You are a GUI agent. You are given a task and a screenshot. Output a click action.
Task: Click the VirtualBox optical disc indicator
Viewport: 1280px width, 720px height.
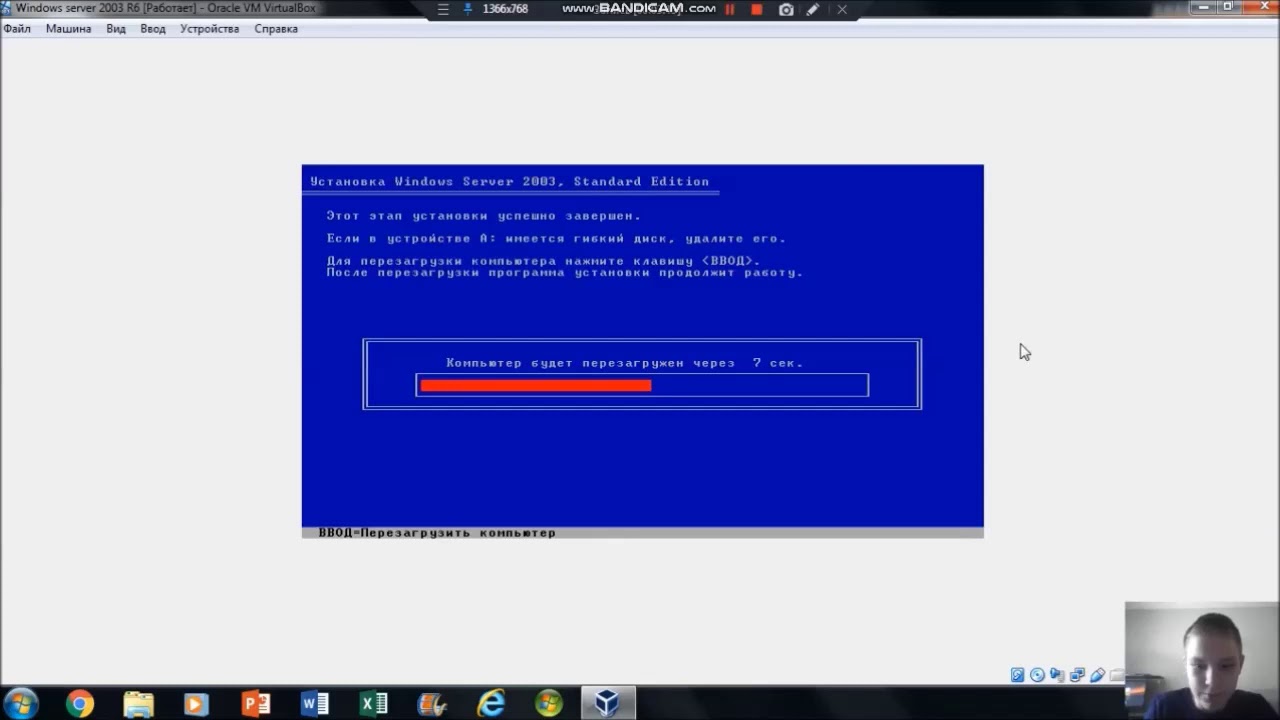tap(1037, 675)
